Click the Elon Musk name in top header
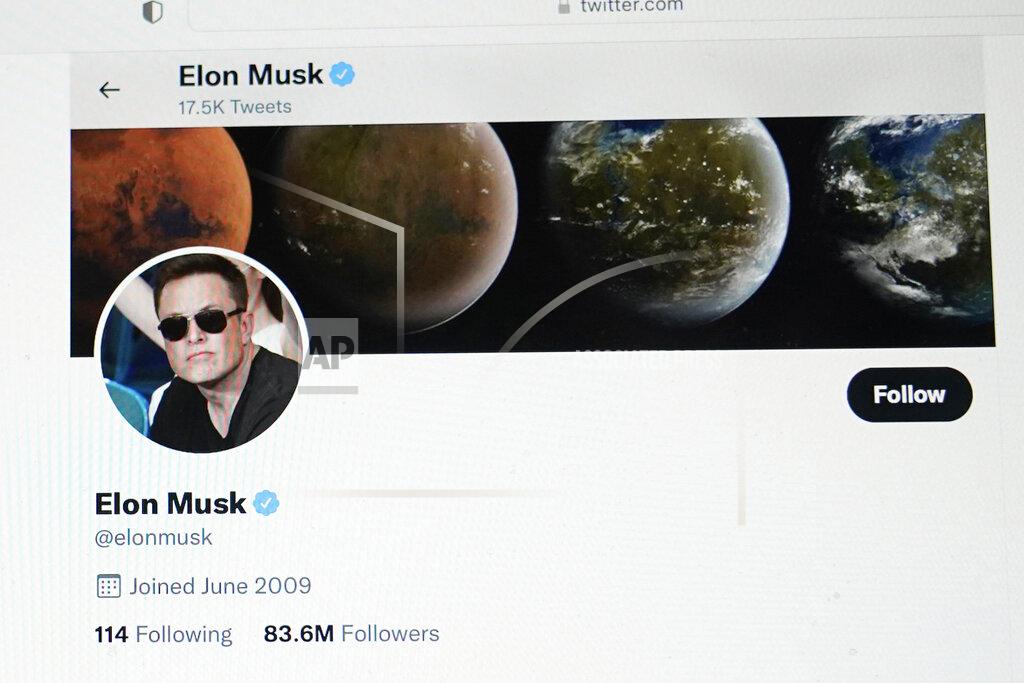Image resolution: width=1024 pixels, height=683 pixels. tap(251, 75)
